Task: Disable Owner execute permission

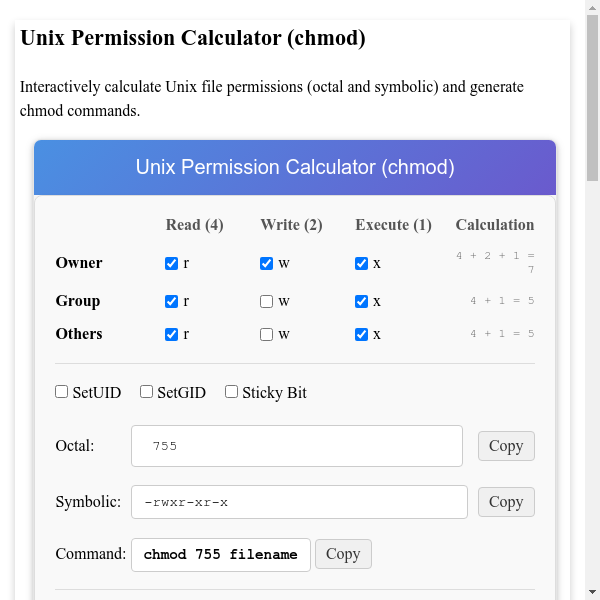Action: coord(362,264)
